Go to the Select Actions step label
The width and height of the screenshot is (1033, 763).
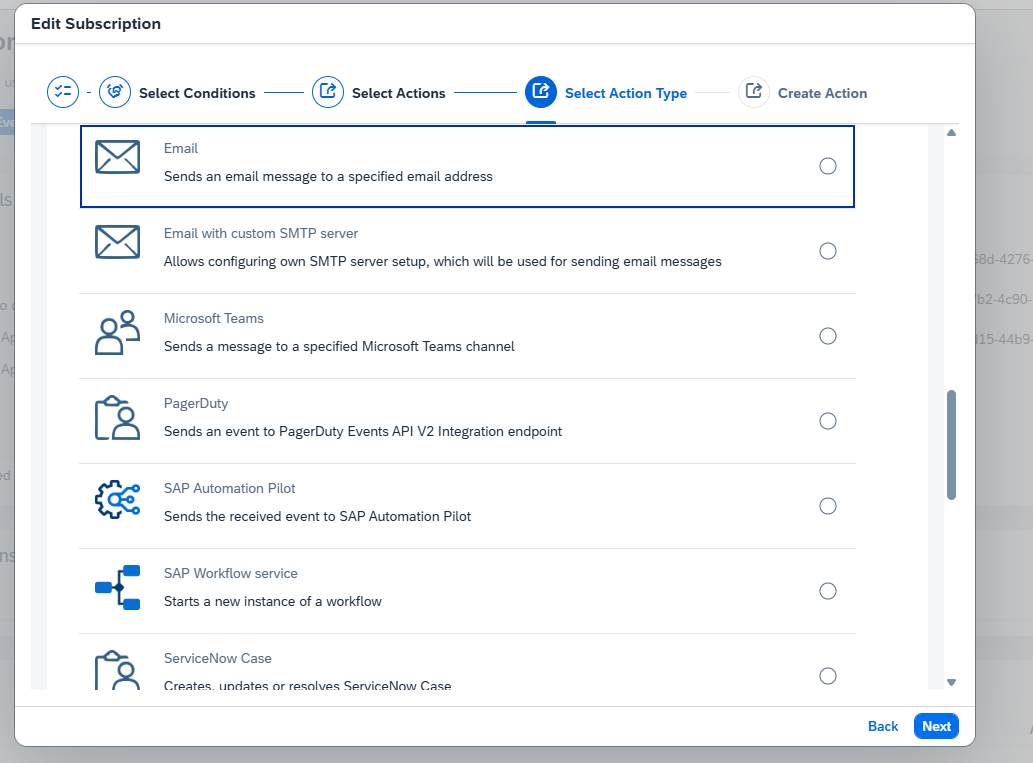pyautogui.click(x=399, y=94)
